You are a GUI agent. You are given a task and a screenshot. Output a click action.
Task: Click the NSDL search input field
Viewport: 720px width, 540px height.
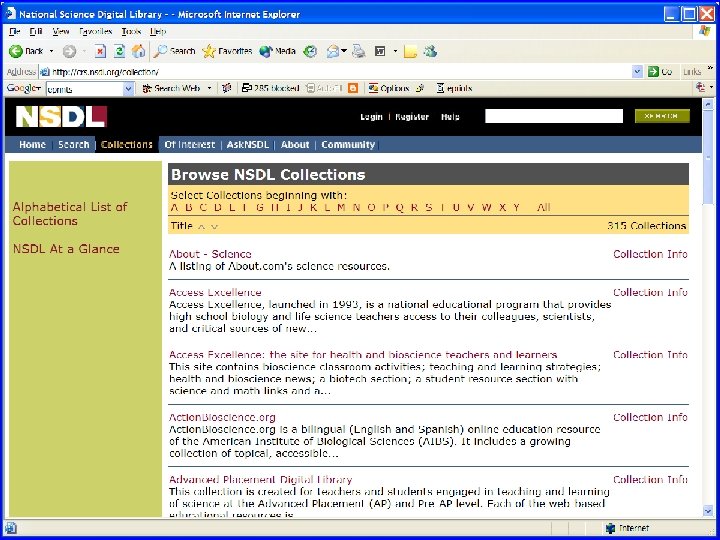tap(554, 116)
